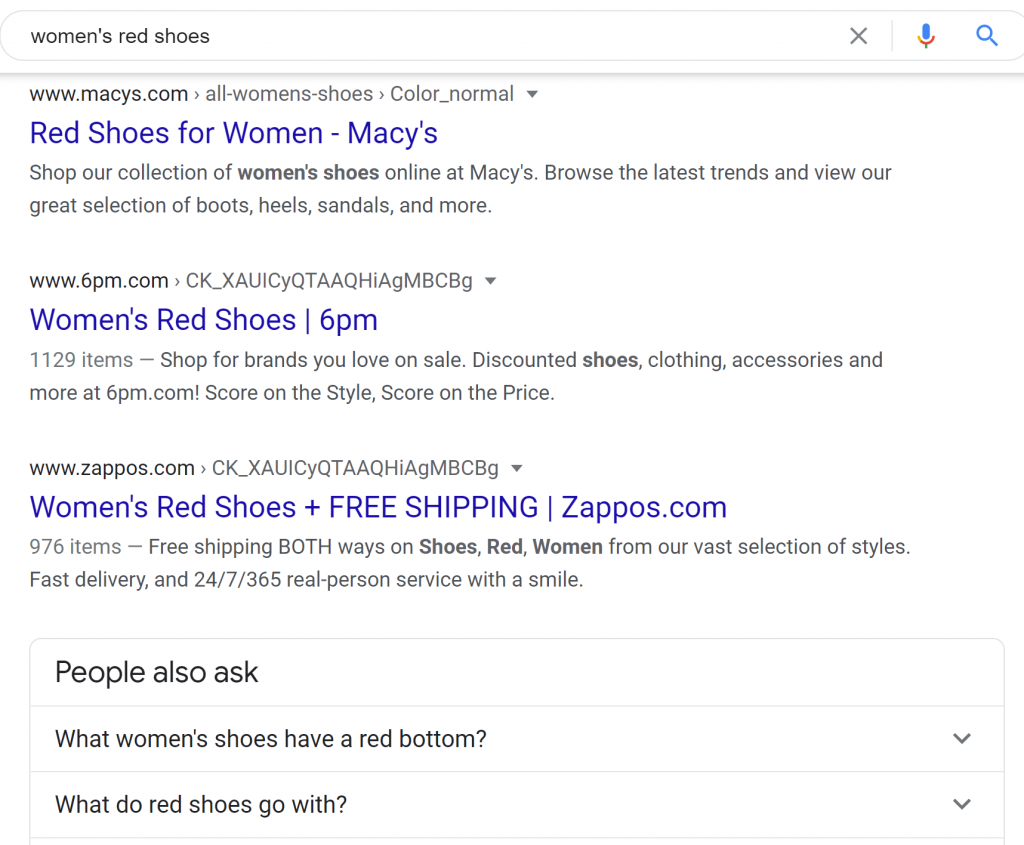Expand 'What women's shoes have a red bottom?'
This screenshot has width=1024, height=845.
tap(517, 739)
